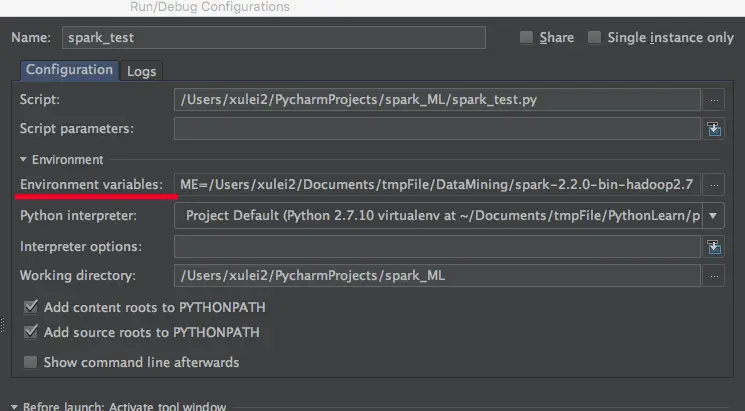Focus the Interpreter options input field

[x=437, y=247]
